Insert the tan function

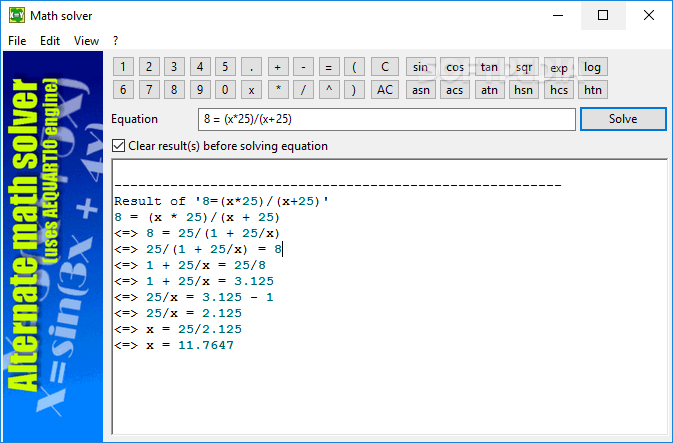click(489, 67)
